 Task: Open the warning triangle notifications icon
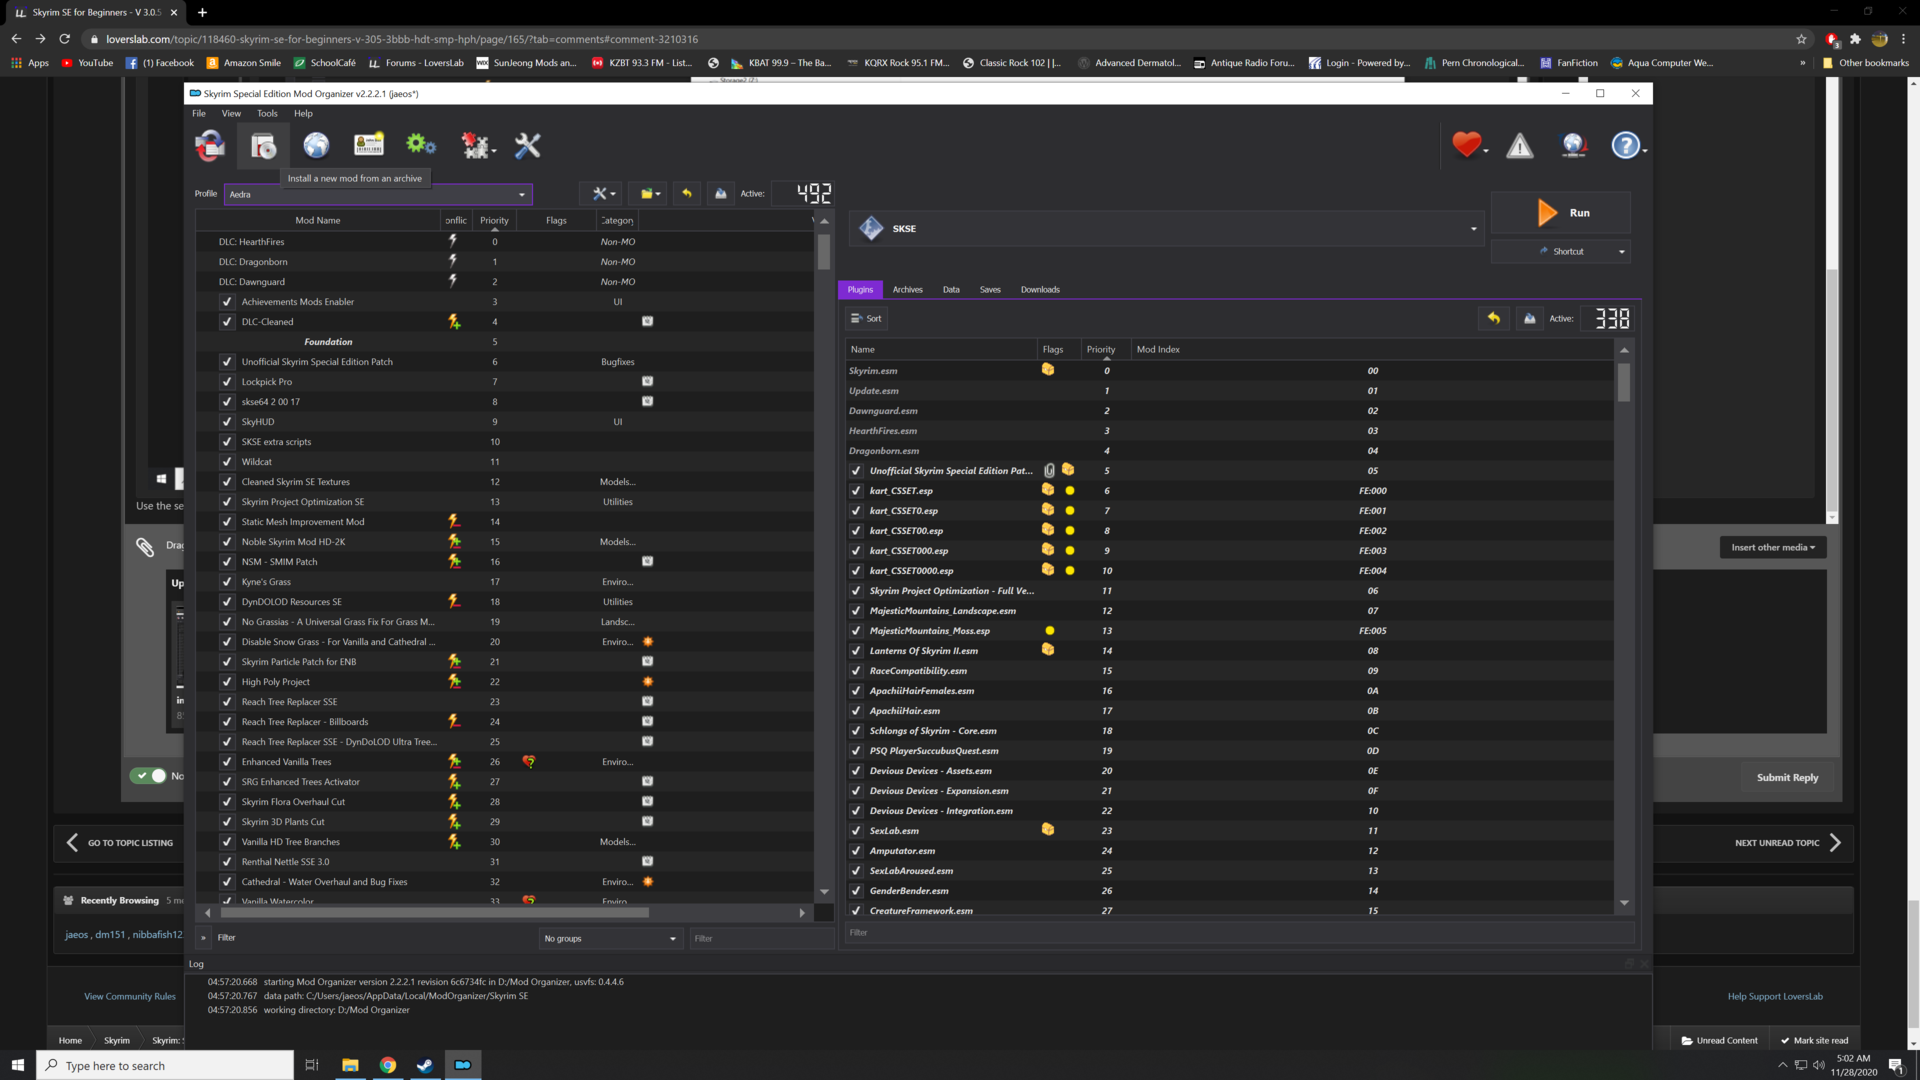point(1520,146)
